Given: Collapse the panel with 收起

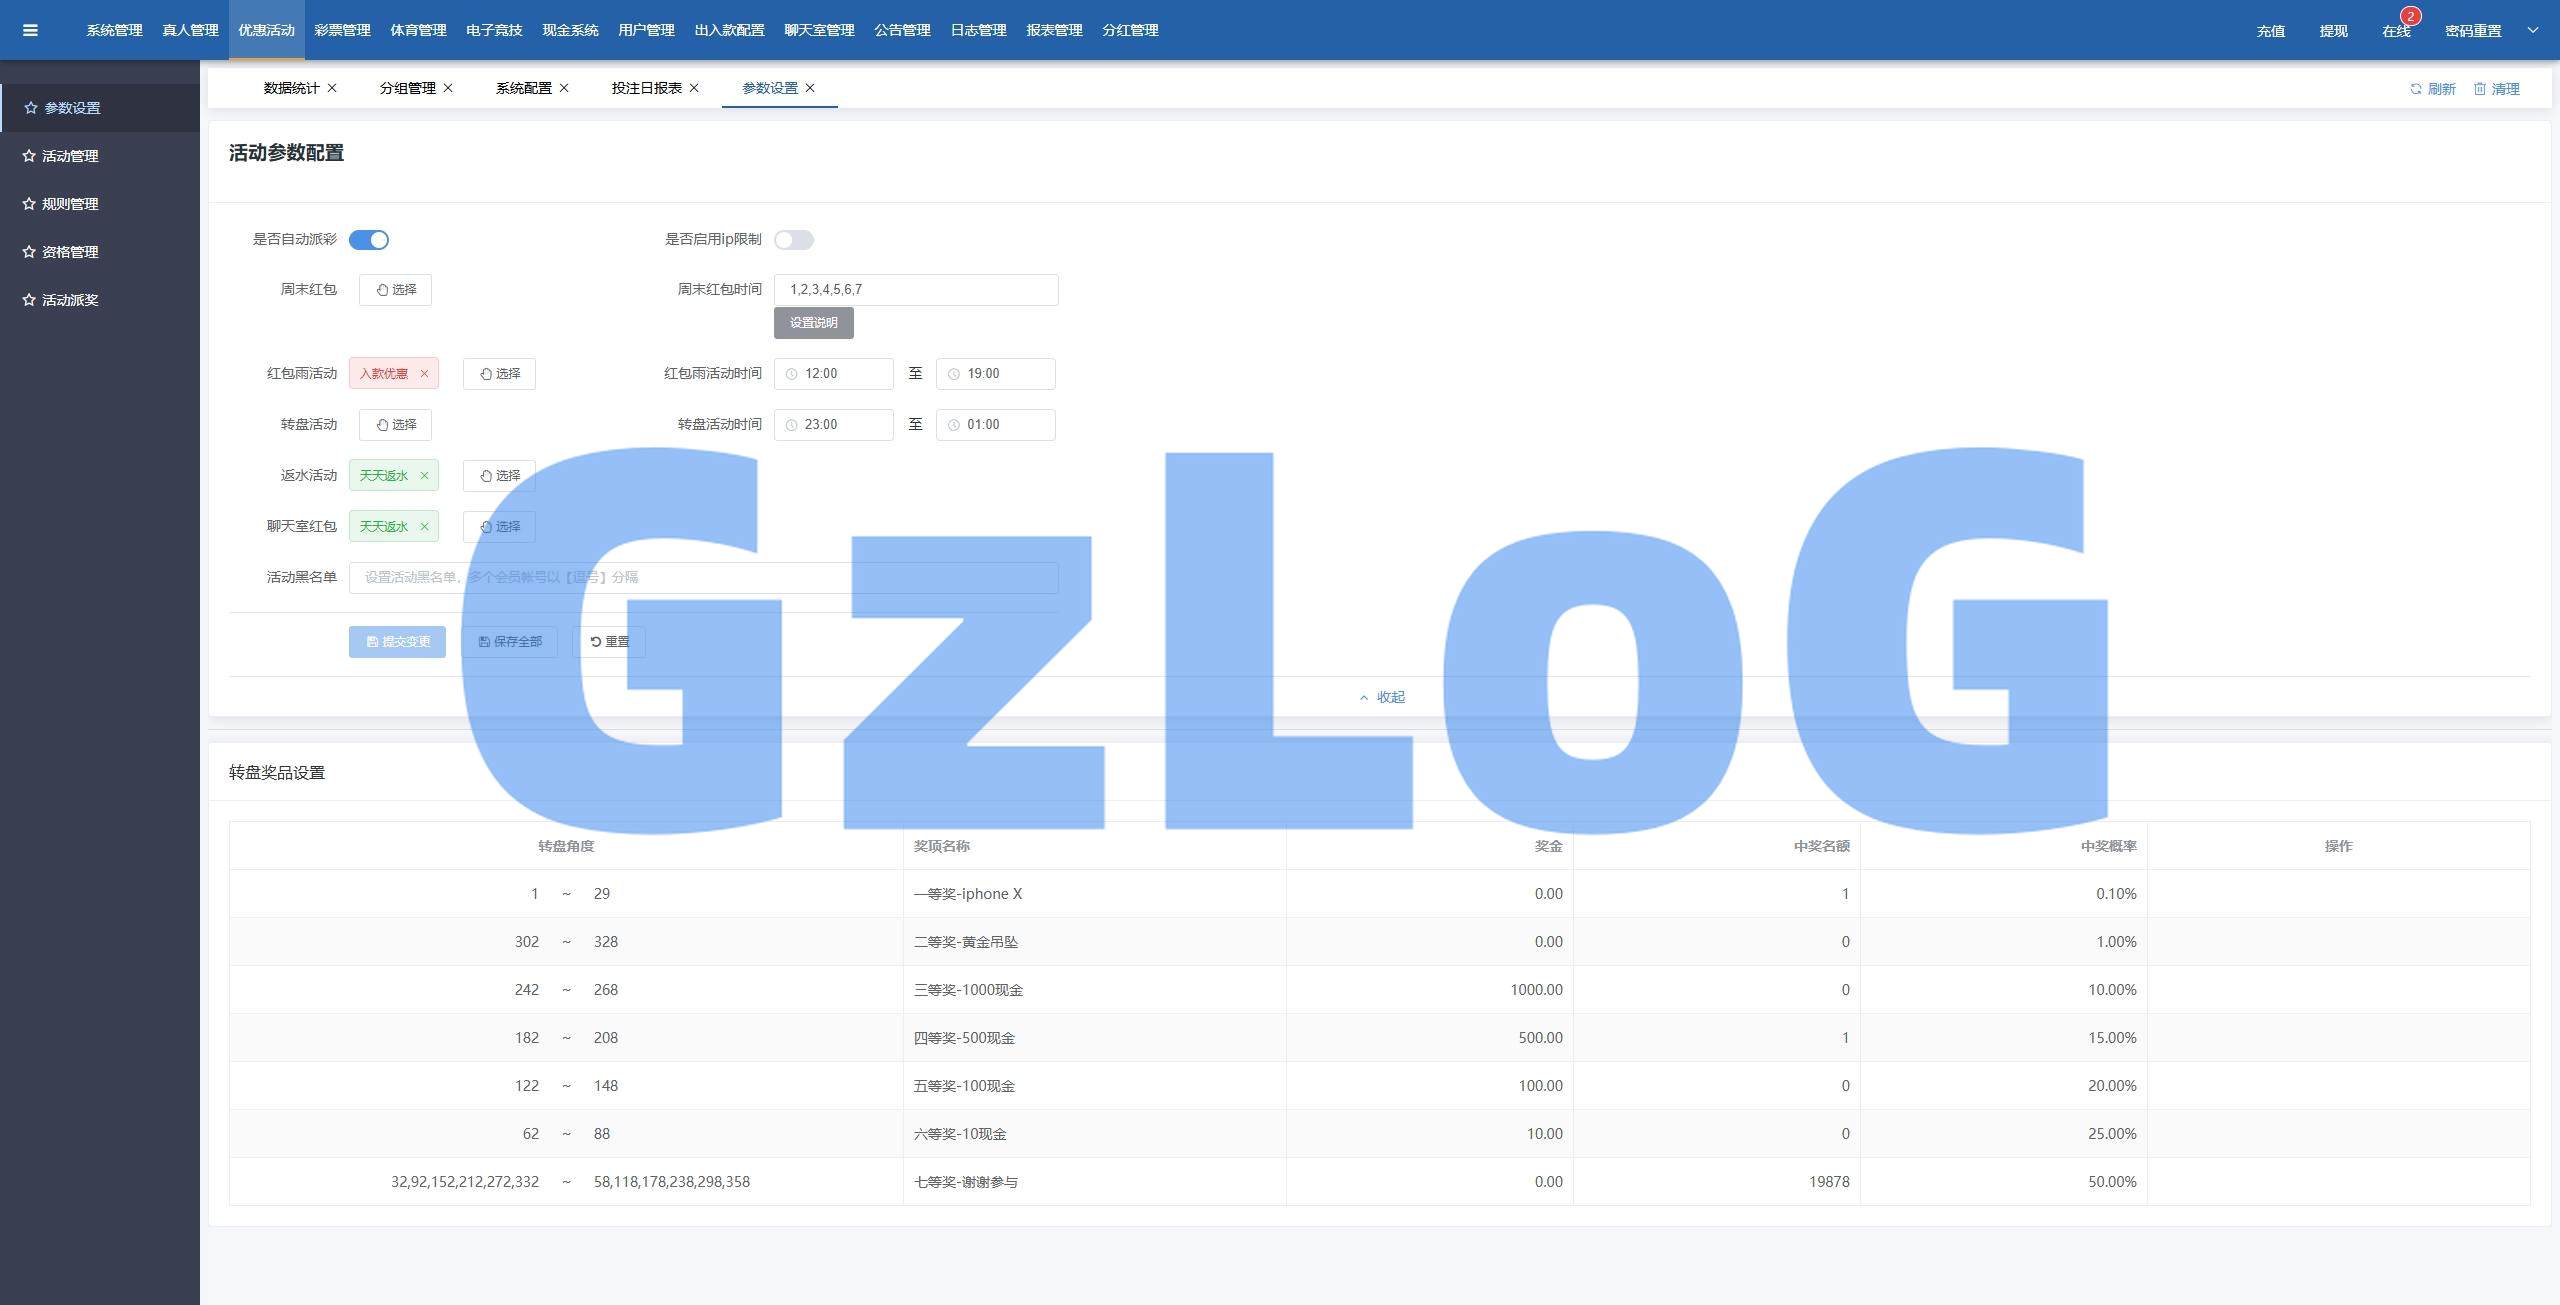Looking at the screenshot, I should [1382, 697].
